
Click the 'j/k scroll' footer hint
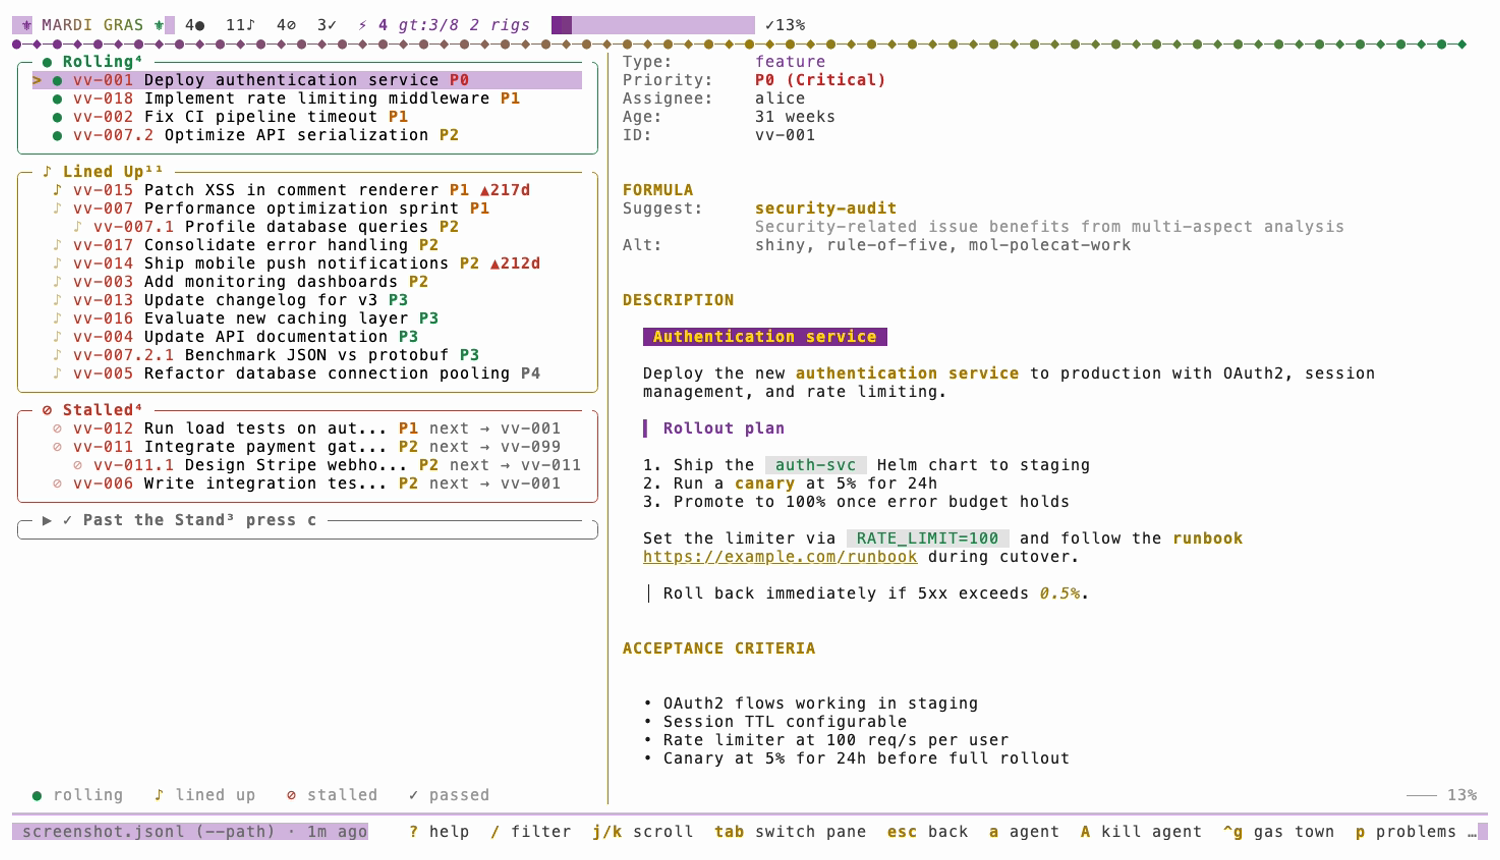coord(643,832)
